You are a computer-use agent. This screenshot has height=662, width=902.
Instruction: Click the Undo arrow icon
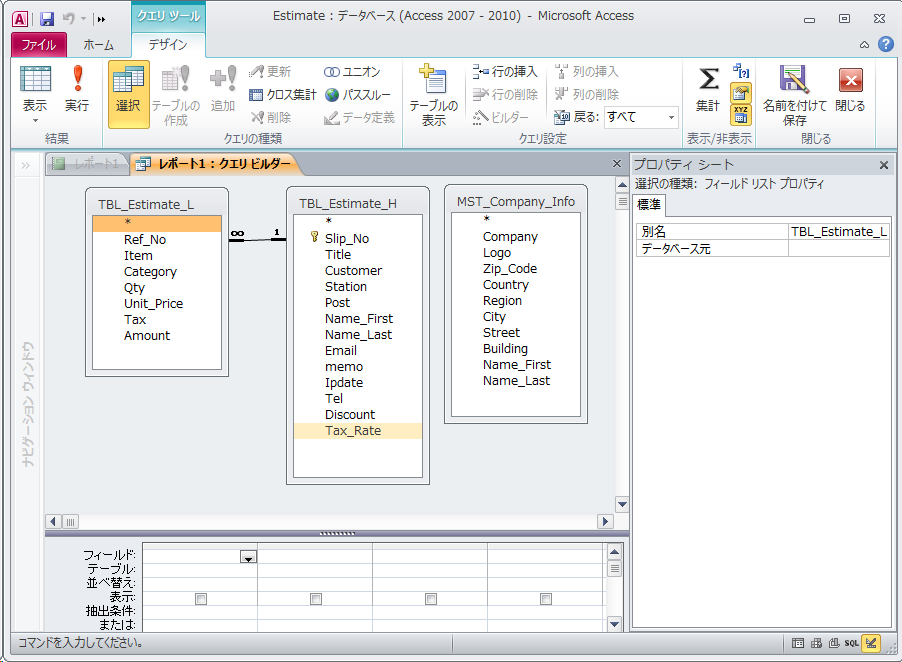point(69,19)
